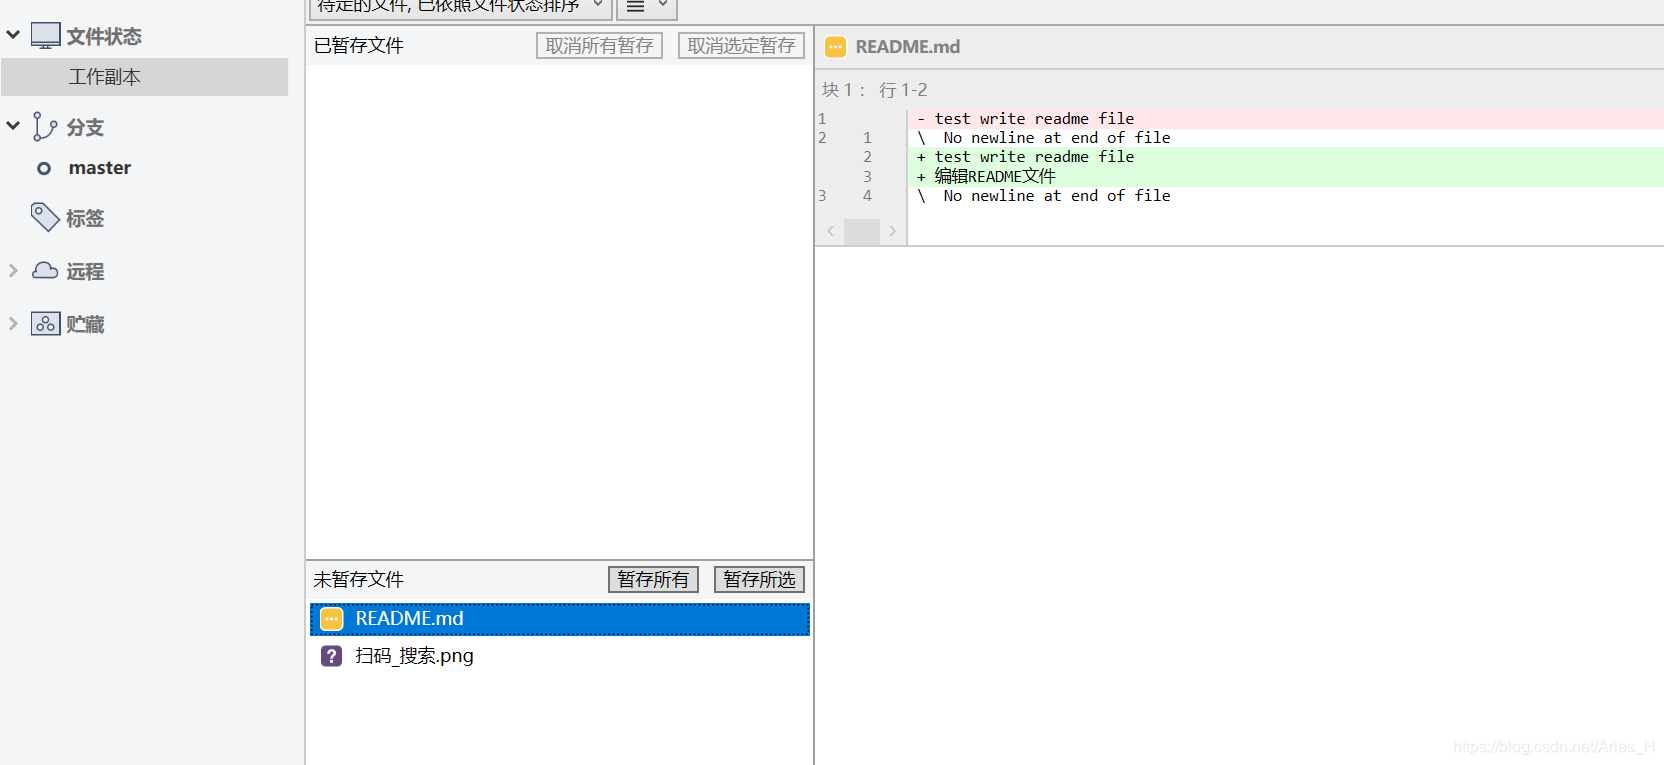
Task: Click the branch icon beside 分支
Action: tap(44, 127)
